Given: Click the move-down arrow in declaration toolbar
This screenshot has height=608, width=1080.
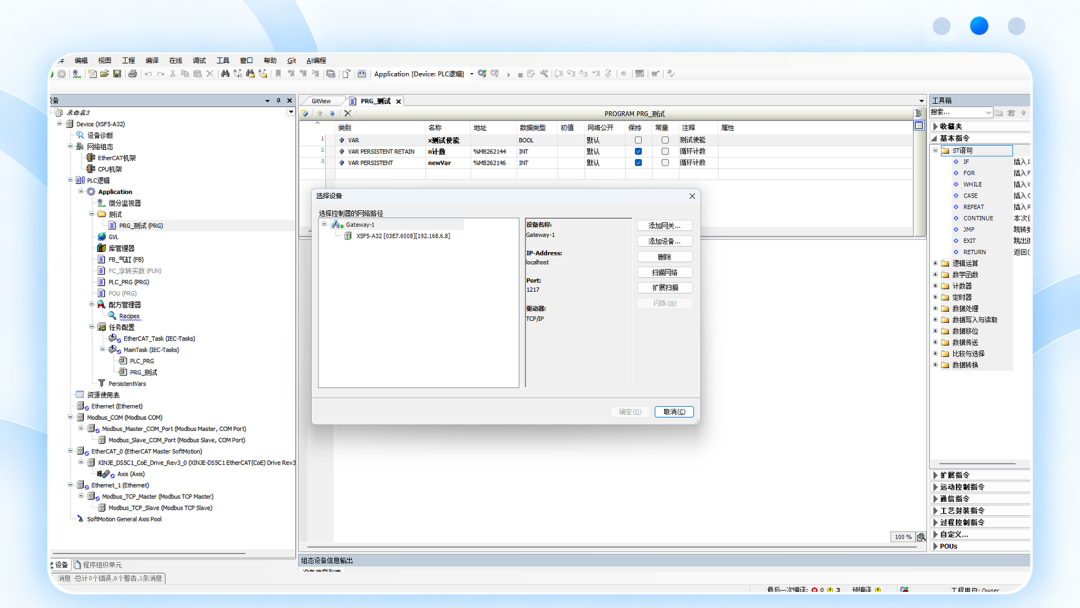Looking at the screenshot, I should click(x=332, y=113).
